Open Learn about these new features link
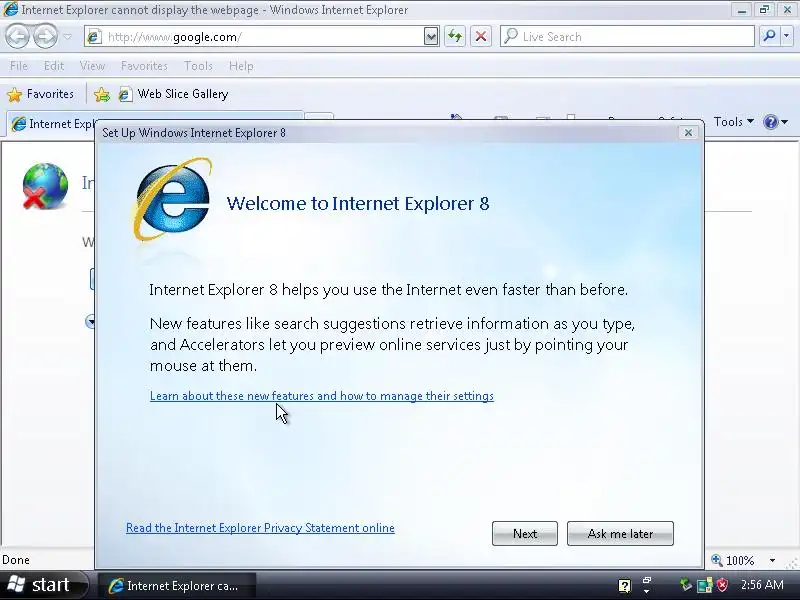The height and width of the screenshot is (600, 800). coord(322,396)
